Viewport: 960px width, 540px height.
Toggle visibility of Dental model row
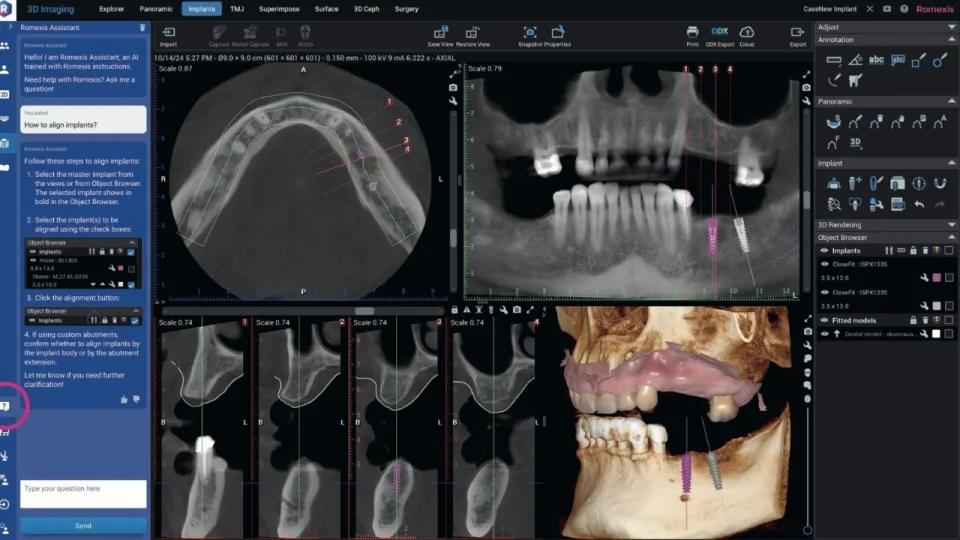(824, 334)
